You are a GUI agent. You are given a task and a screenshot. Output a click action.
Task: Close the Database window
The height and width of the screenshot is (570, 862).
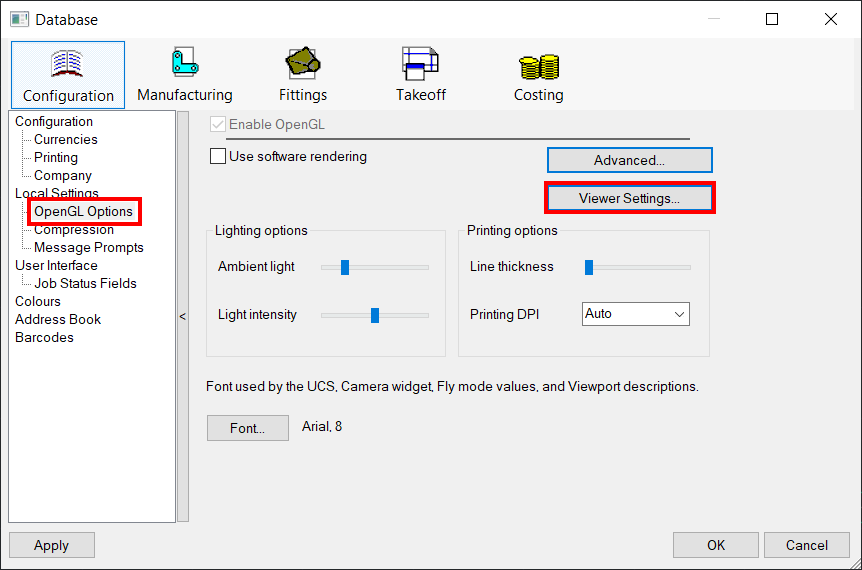(x=831, y=19)
